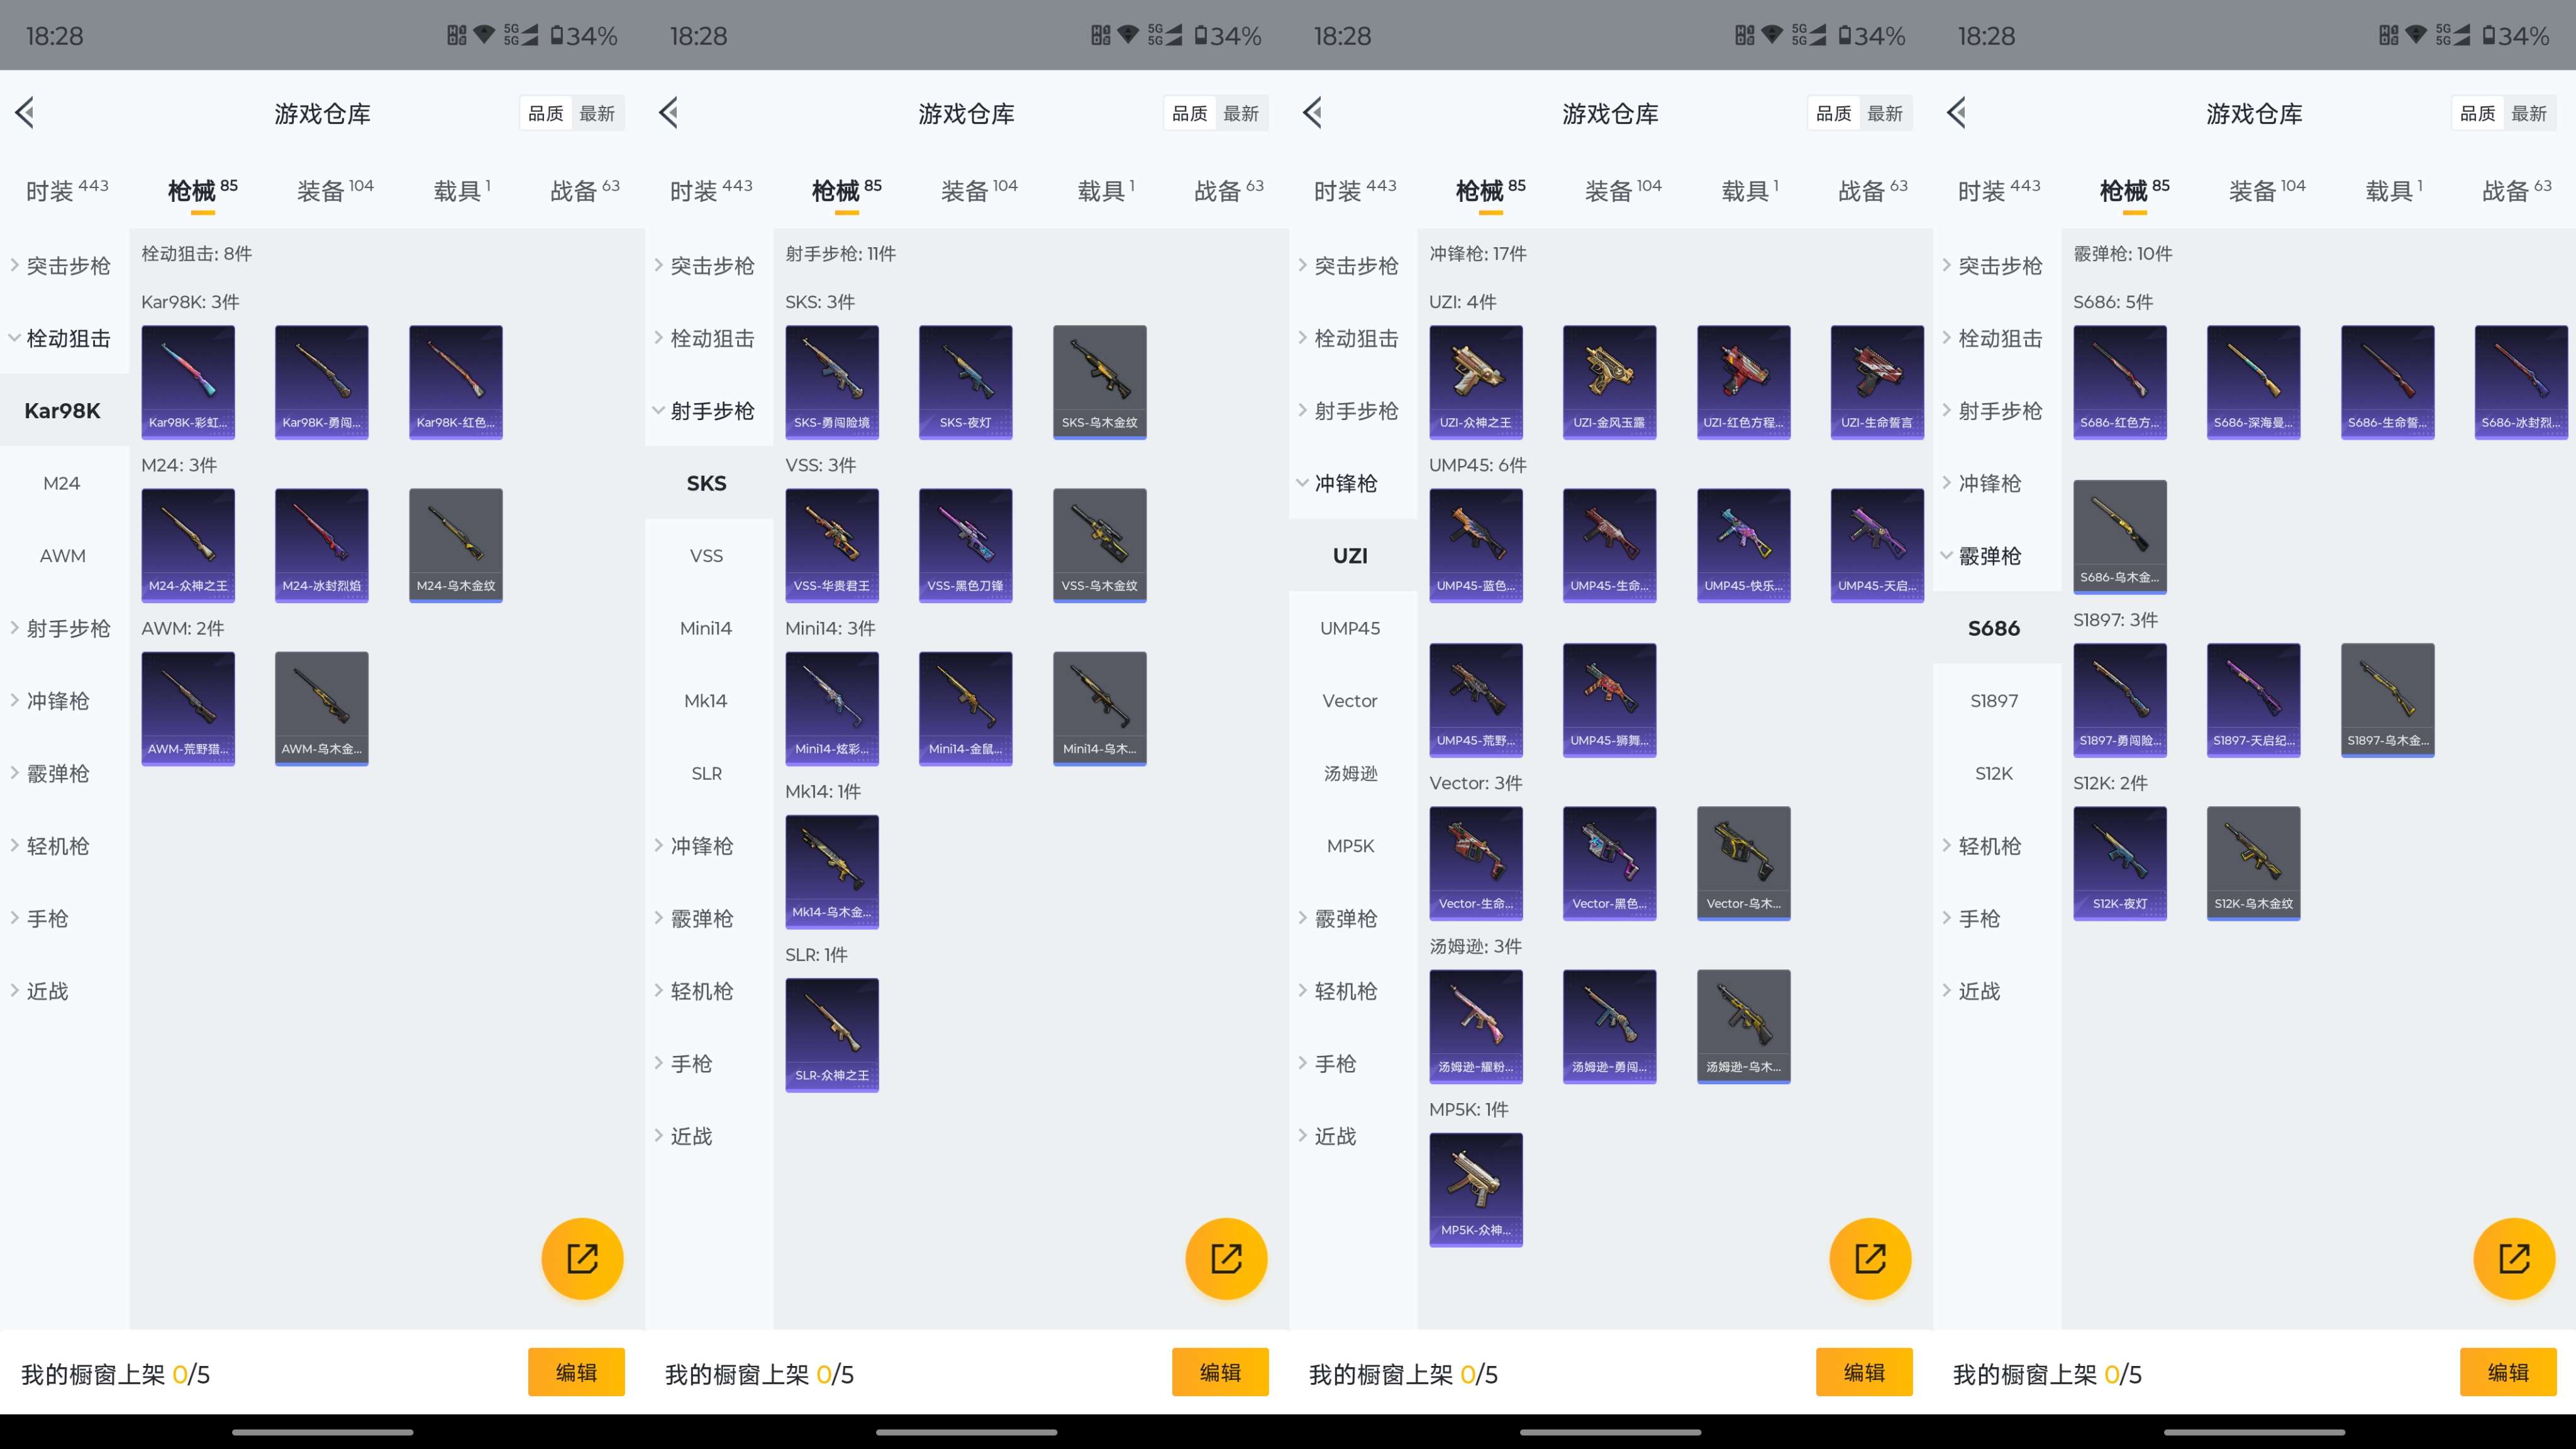Open the M24-众神之王 skin item

click(188, 545)
